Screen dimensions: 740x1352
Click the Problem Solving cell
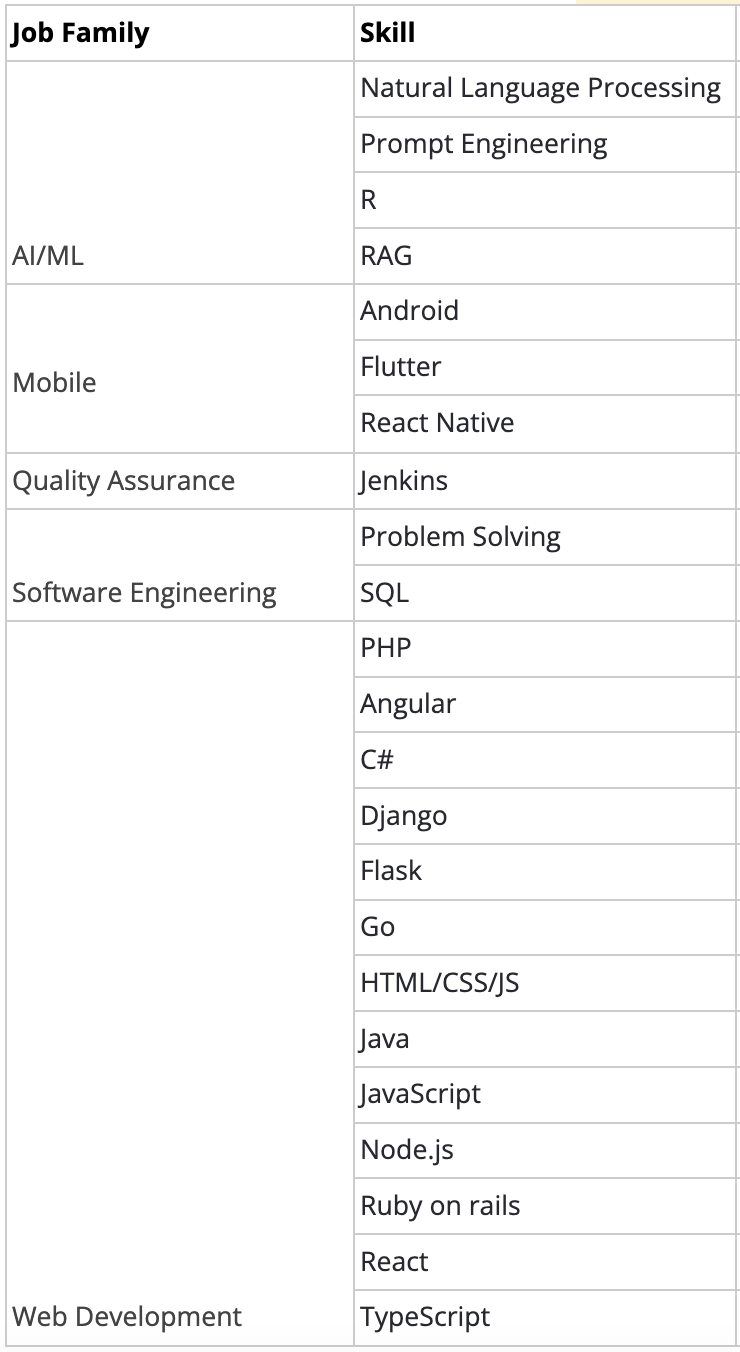(460, 537)
